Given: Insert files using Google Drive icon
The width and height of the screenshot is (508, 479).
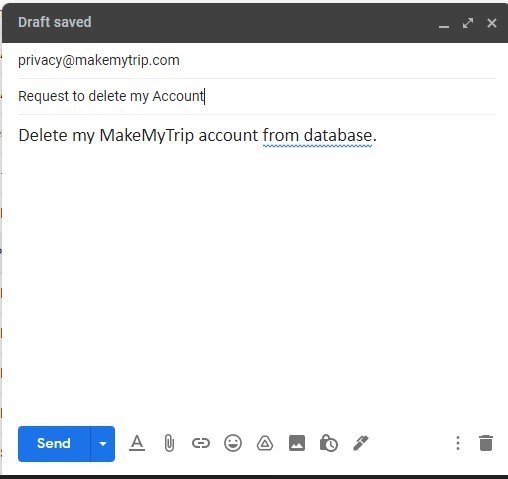Looking at the screenshot, I should [x=265, y=444].
